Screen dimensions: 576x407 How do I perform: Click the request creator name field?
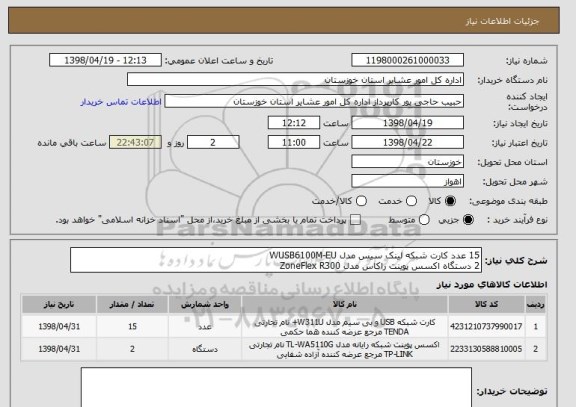[314, 101]
